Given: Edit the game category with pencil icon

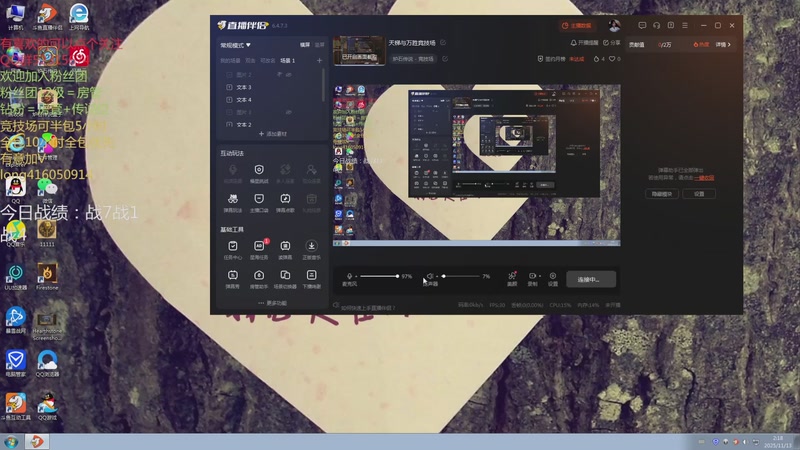Looking at the screenshot, I should [x=445, y=59].
